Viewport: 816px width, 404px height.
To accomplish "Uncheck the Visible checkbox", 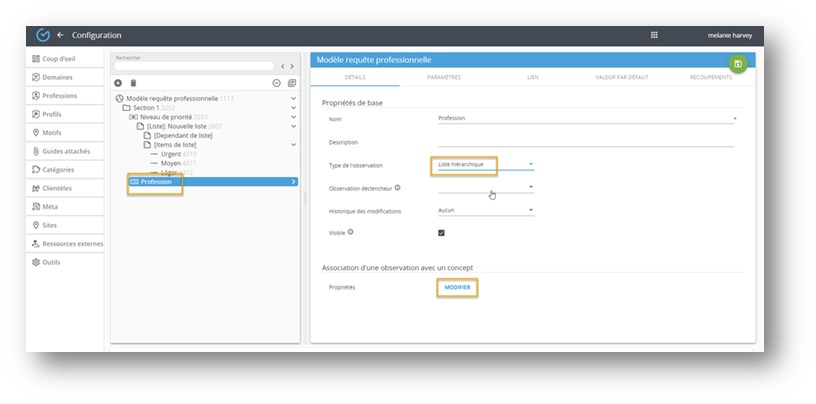I will 441,233.
